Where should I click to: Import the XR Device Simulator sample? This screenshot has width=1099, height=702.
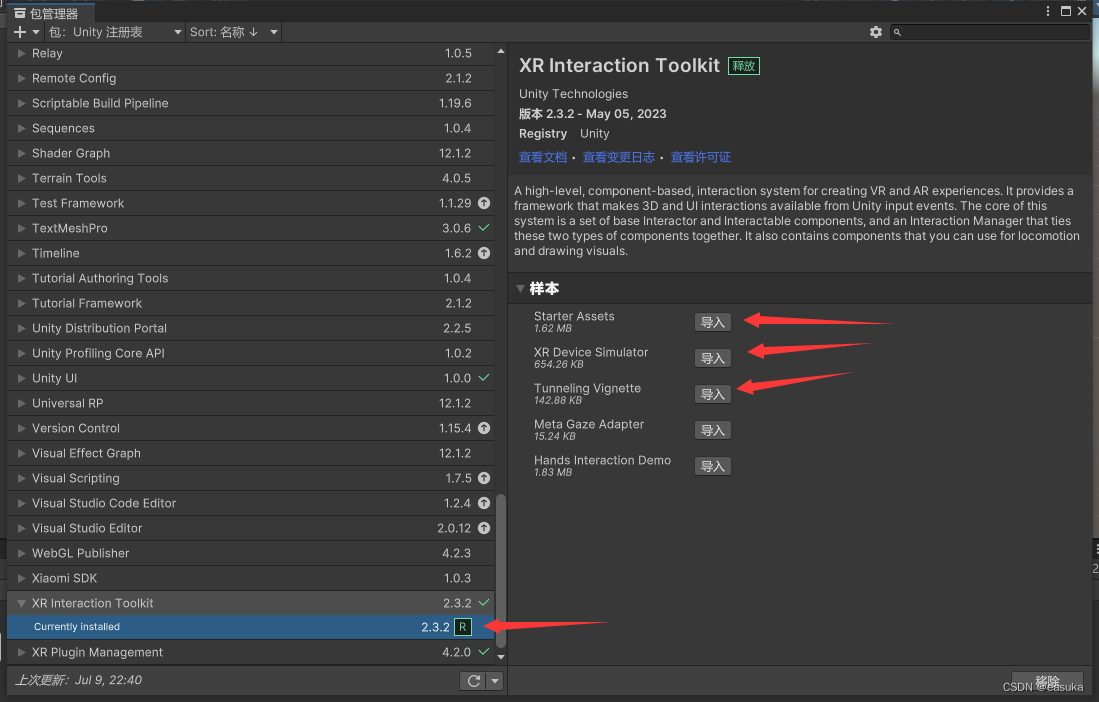(713, 358)
